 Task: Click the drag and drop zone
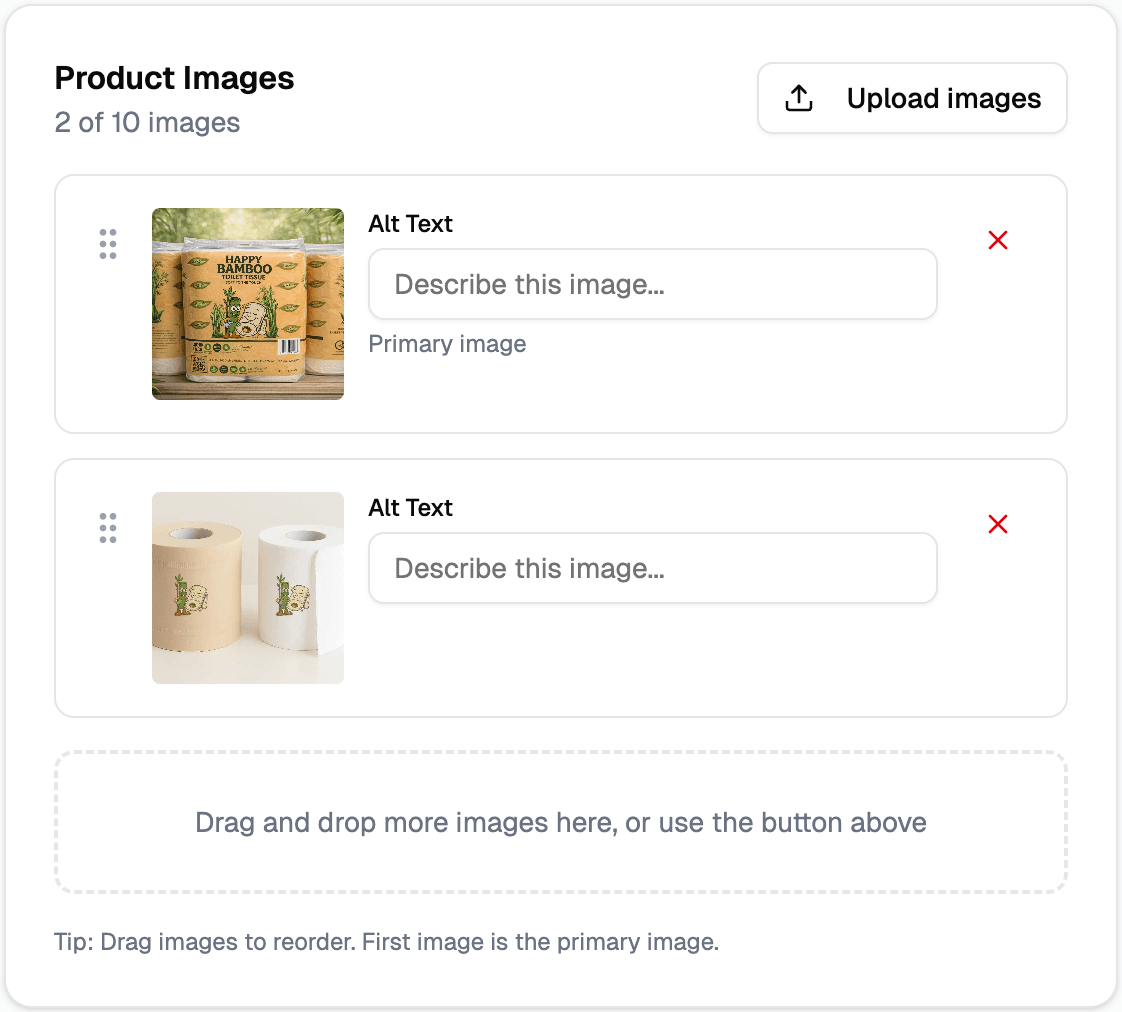561,822
